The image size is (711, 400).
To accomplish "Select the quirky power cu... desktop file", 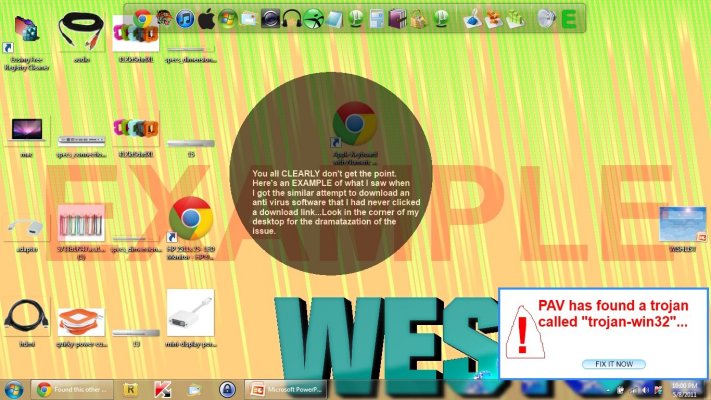I will pos(82,327).
